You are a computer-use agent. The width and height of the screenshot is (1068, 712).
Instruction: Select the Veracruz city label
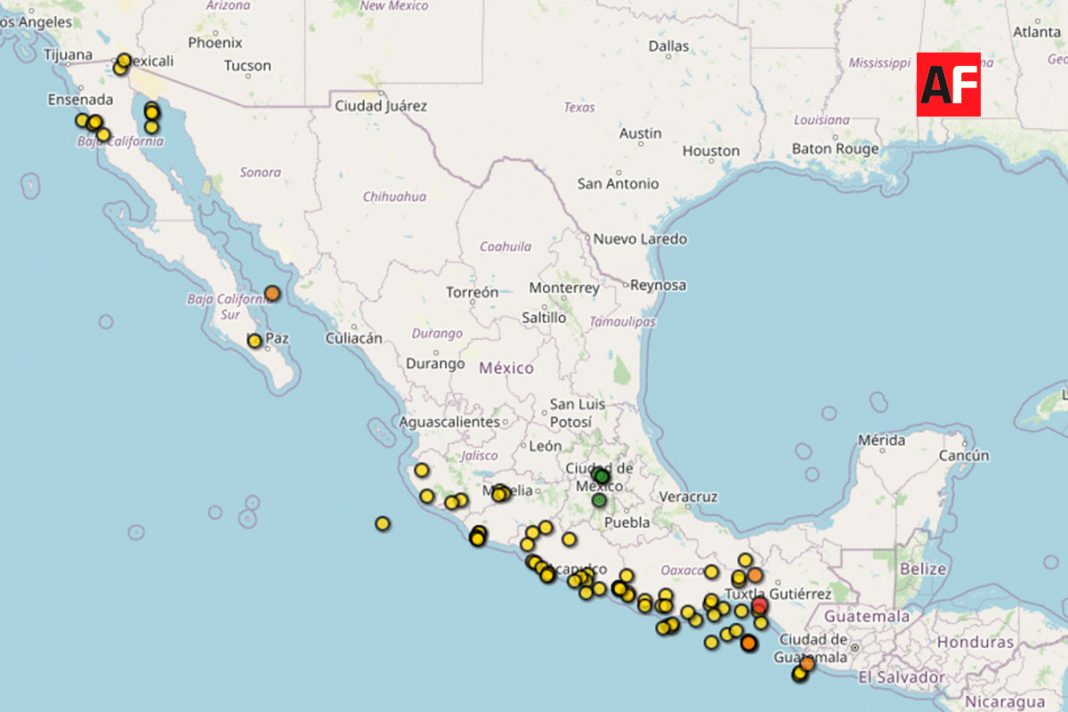688,496
